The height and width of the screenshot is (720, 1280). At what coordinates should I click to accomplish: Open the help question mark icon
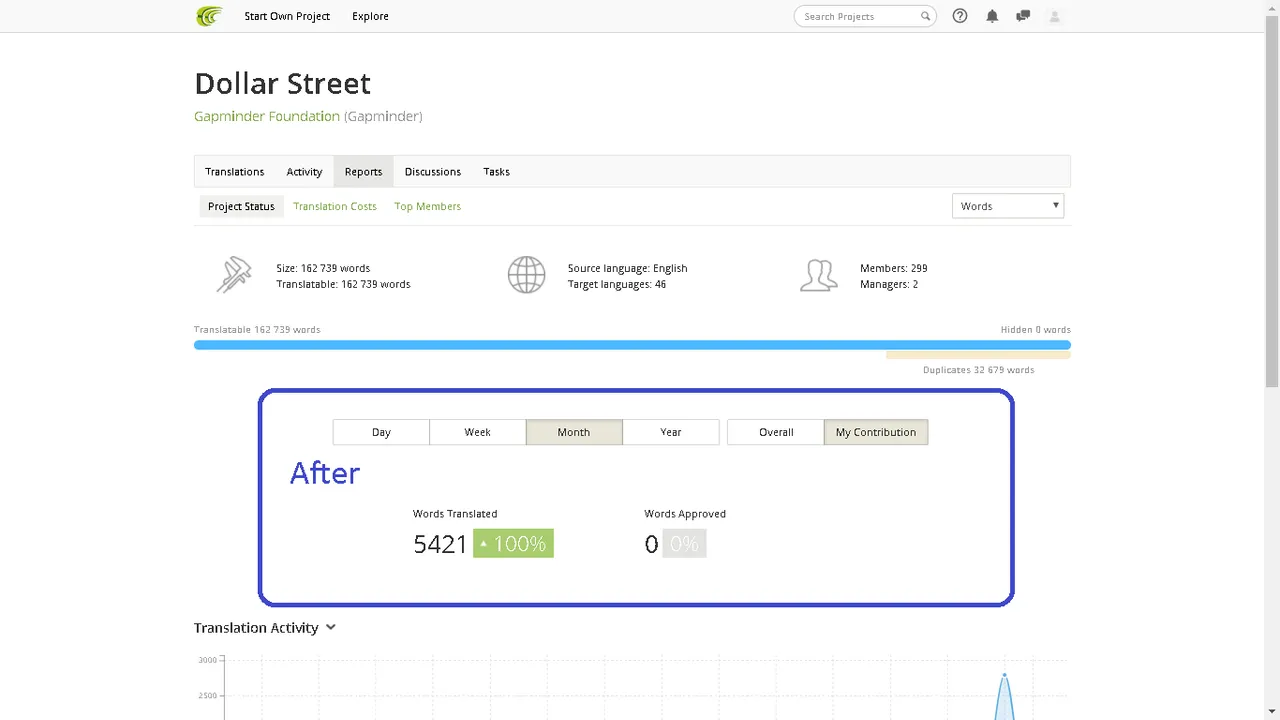[960, 16]
